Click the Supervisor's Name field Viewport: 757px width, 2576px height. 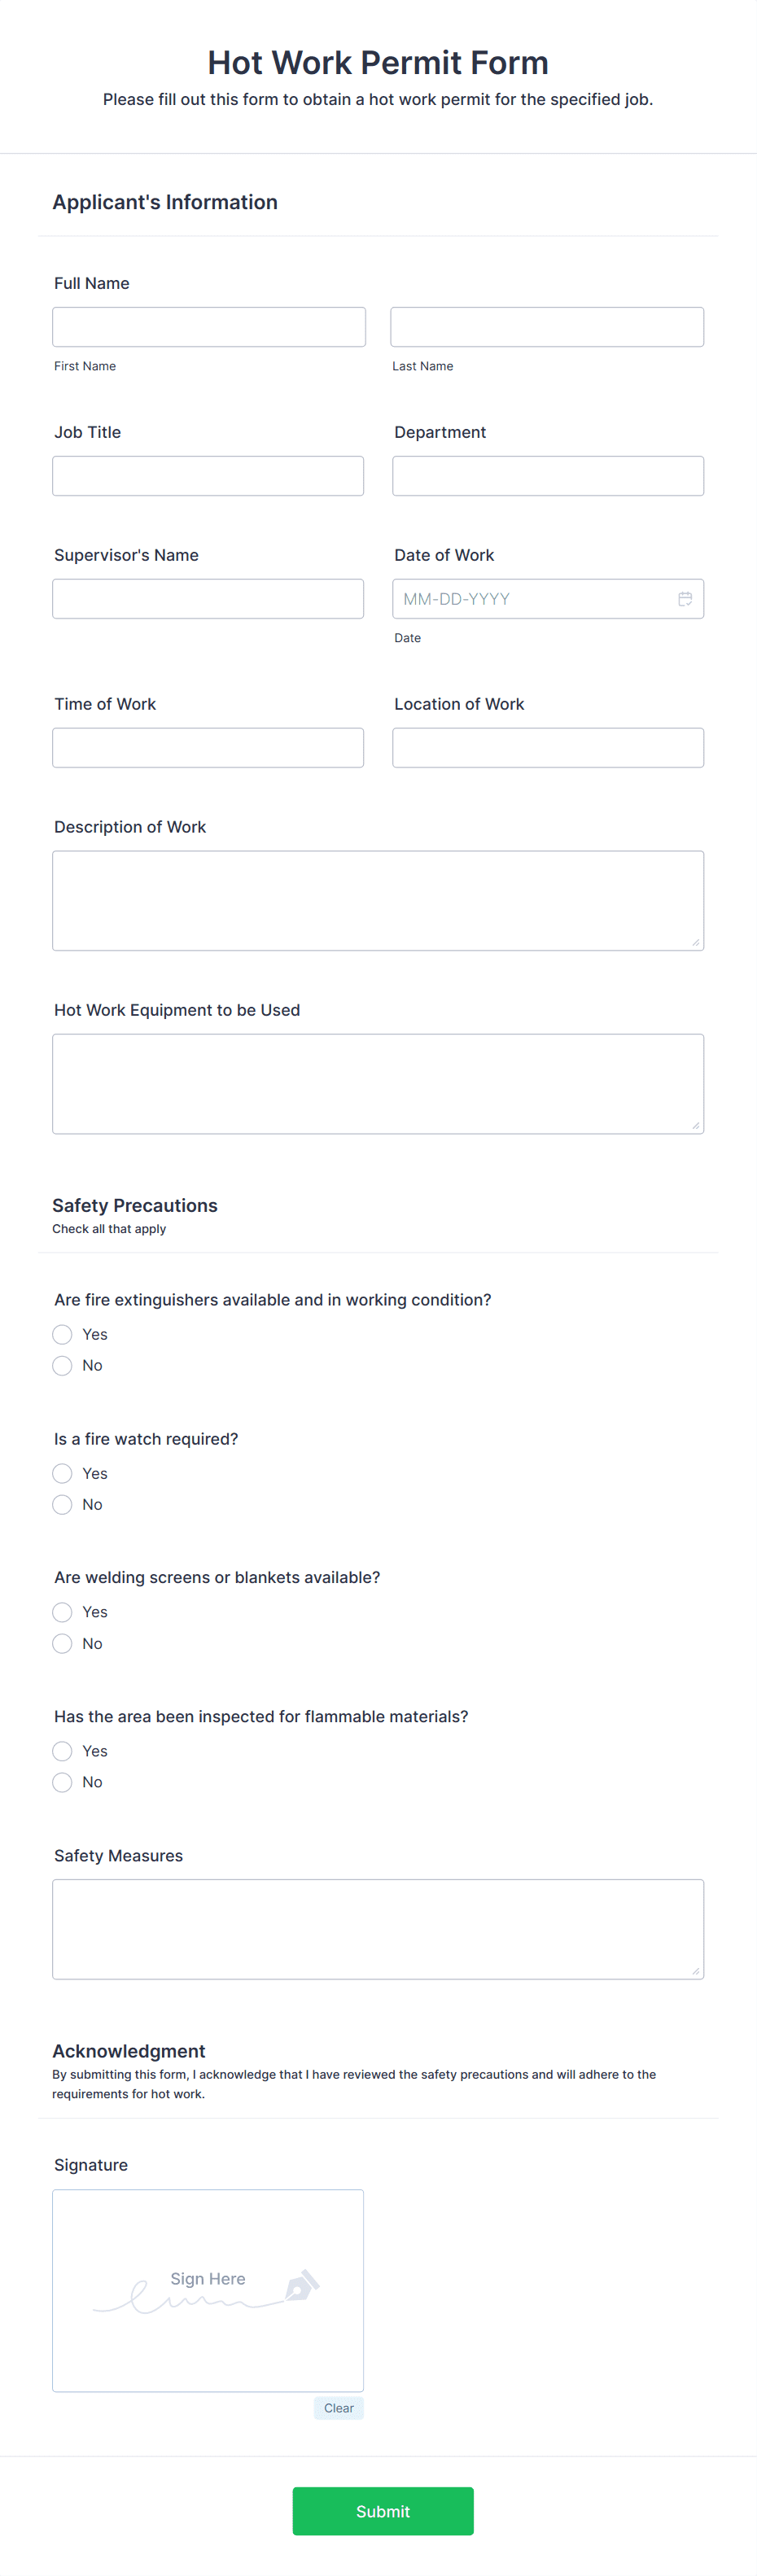coord(208,598)
